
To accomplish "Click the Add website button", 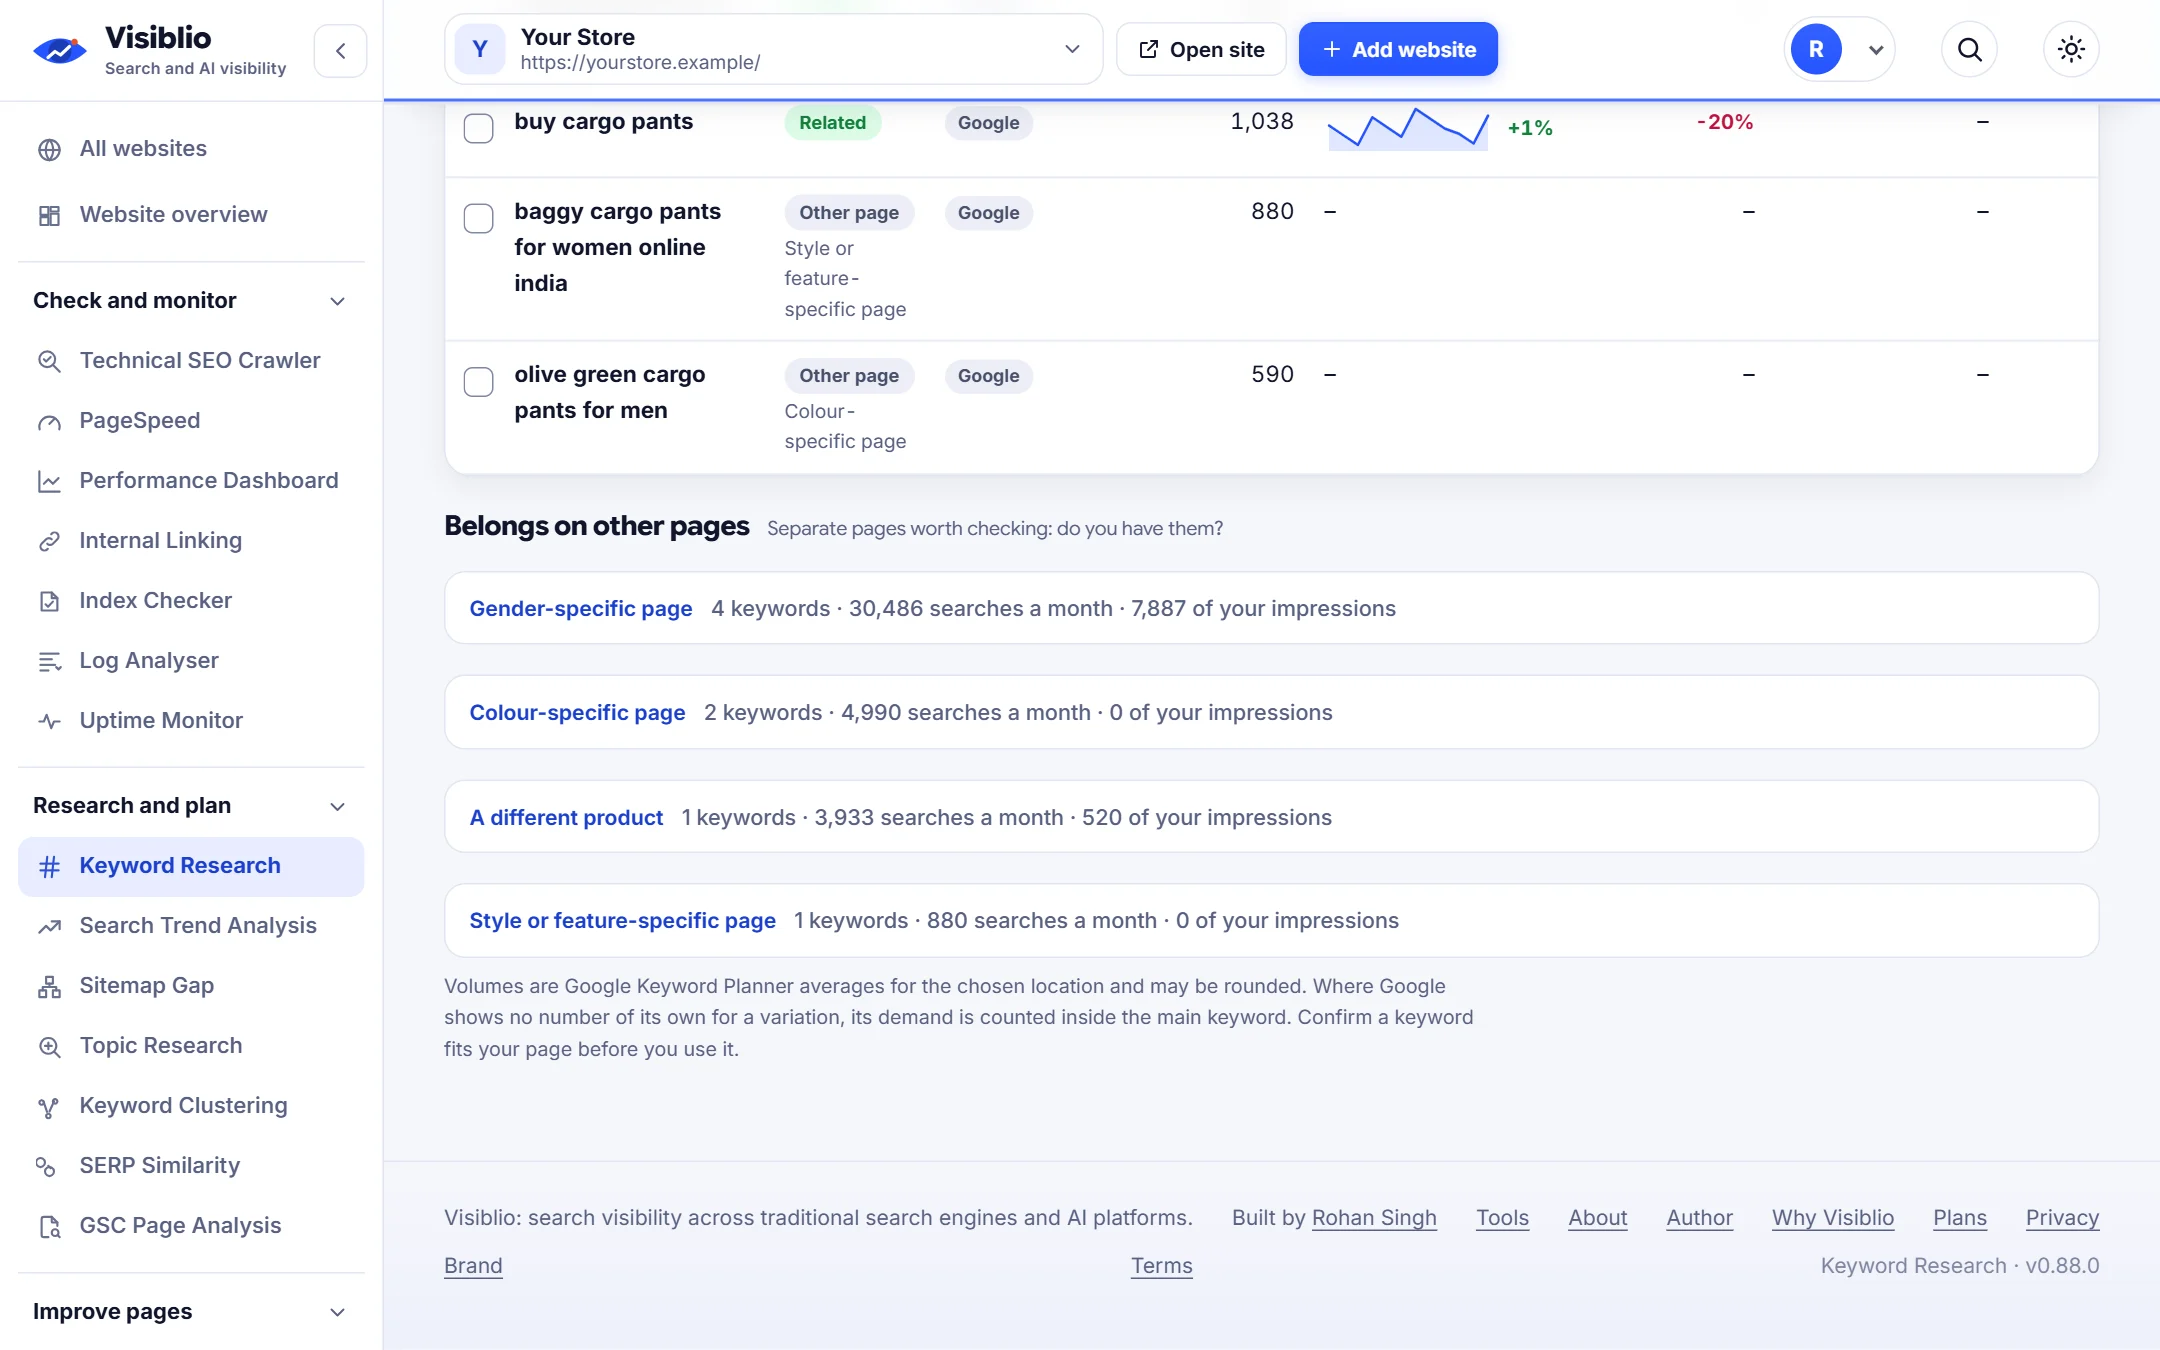I will point(1398,49).
